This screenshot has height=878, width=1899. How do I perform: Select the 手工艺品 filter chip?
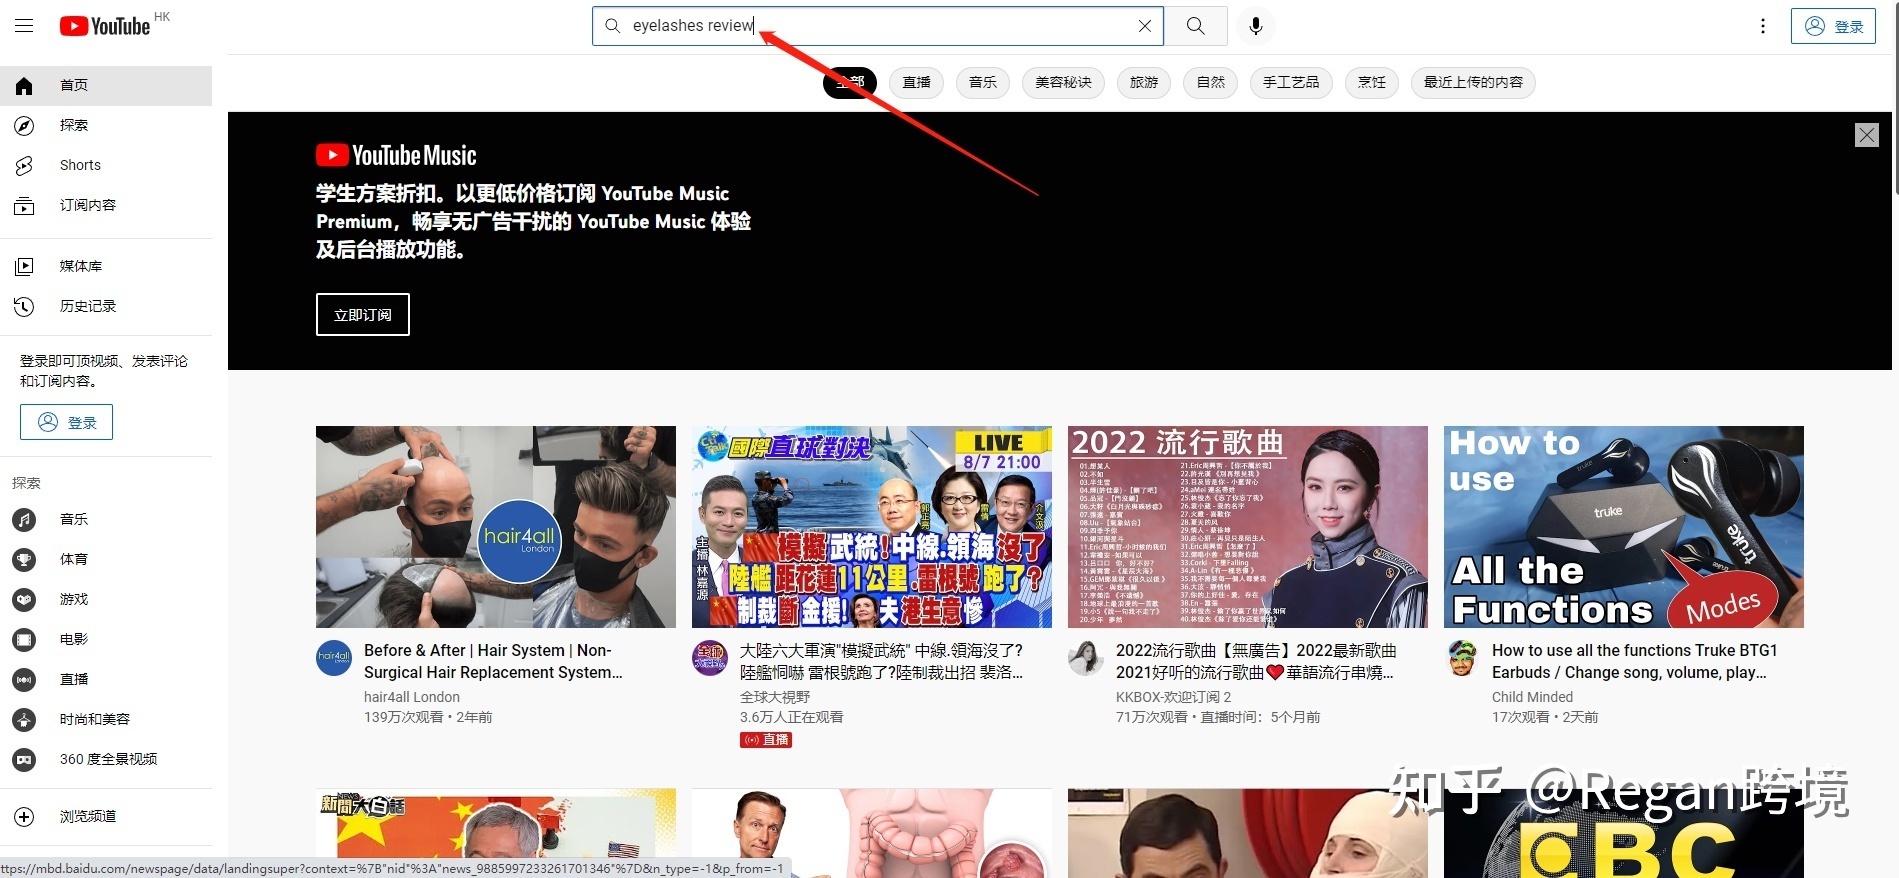point(1291,82)
